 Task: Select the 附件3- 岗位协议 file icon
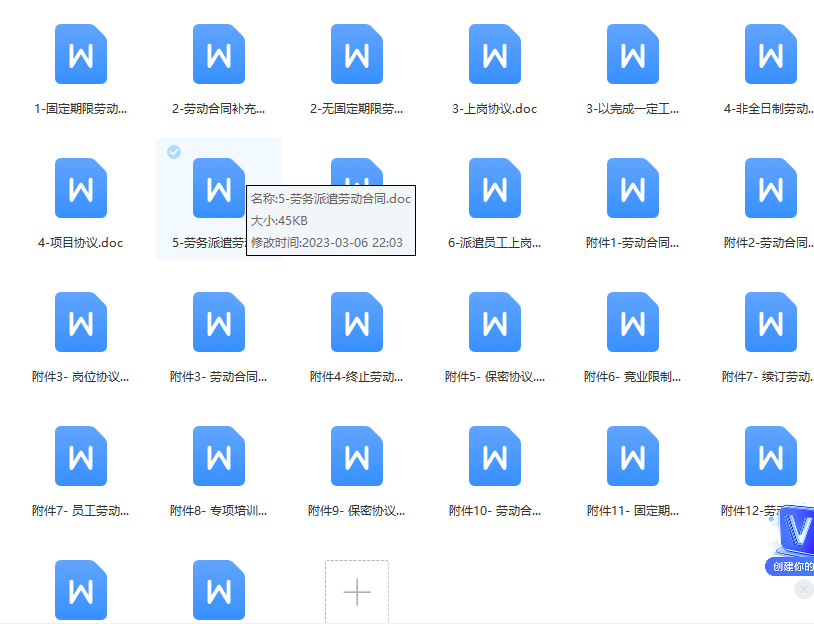pyautogui.click(x=81, y=322)
